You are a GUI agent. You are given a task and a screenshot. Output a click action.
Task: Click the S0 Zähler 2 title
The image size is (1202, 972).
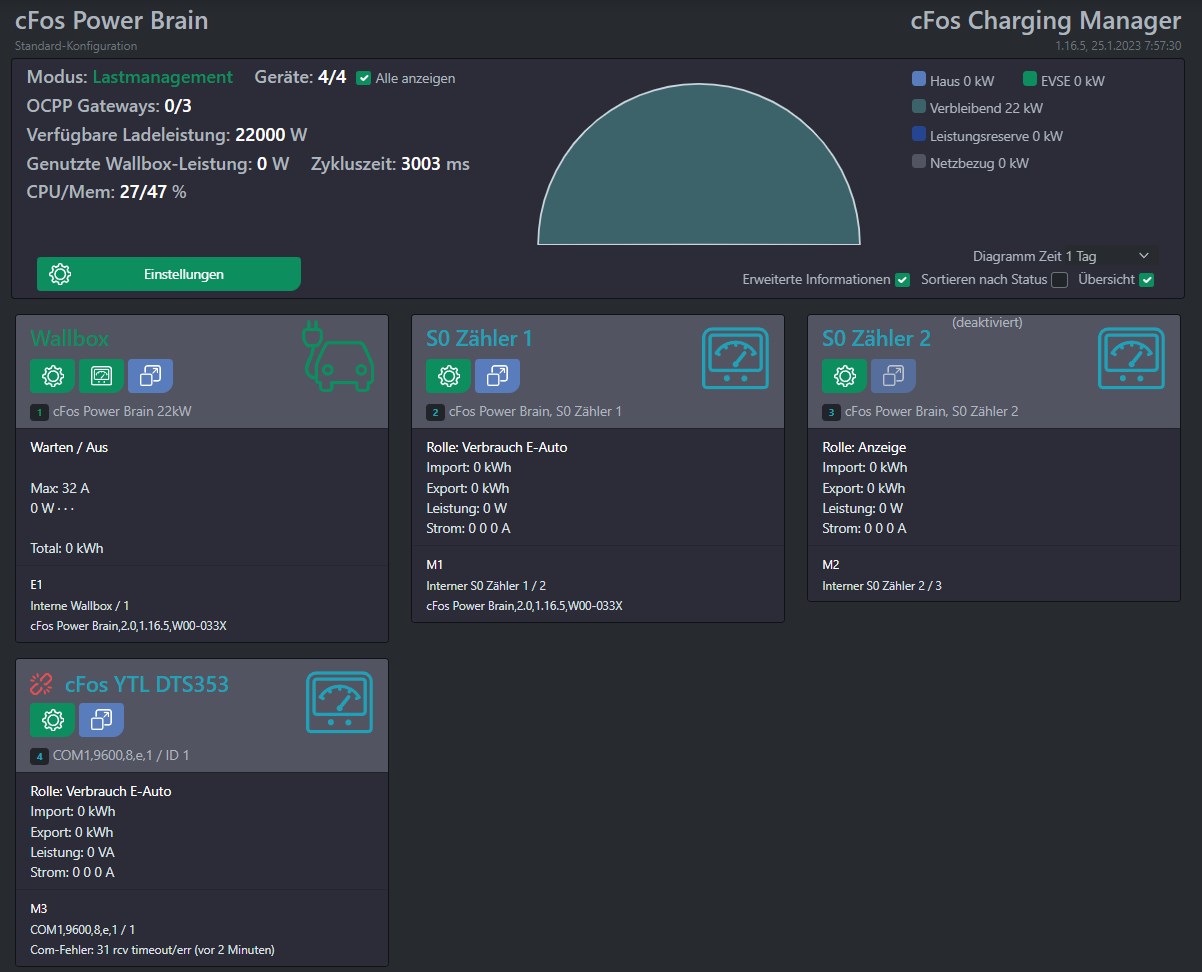pyautogui.click(x=876, y=338)
